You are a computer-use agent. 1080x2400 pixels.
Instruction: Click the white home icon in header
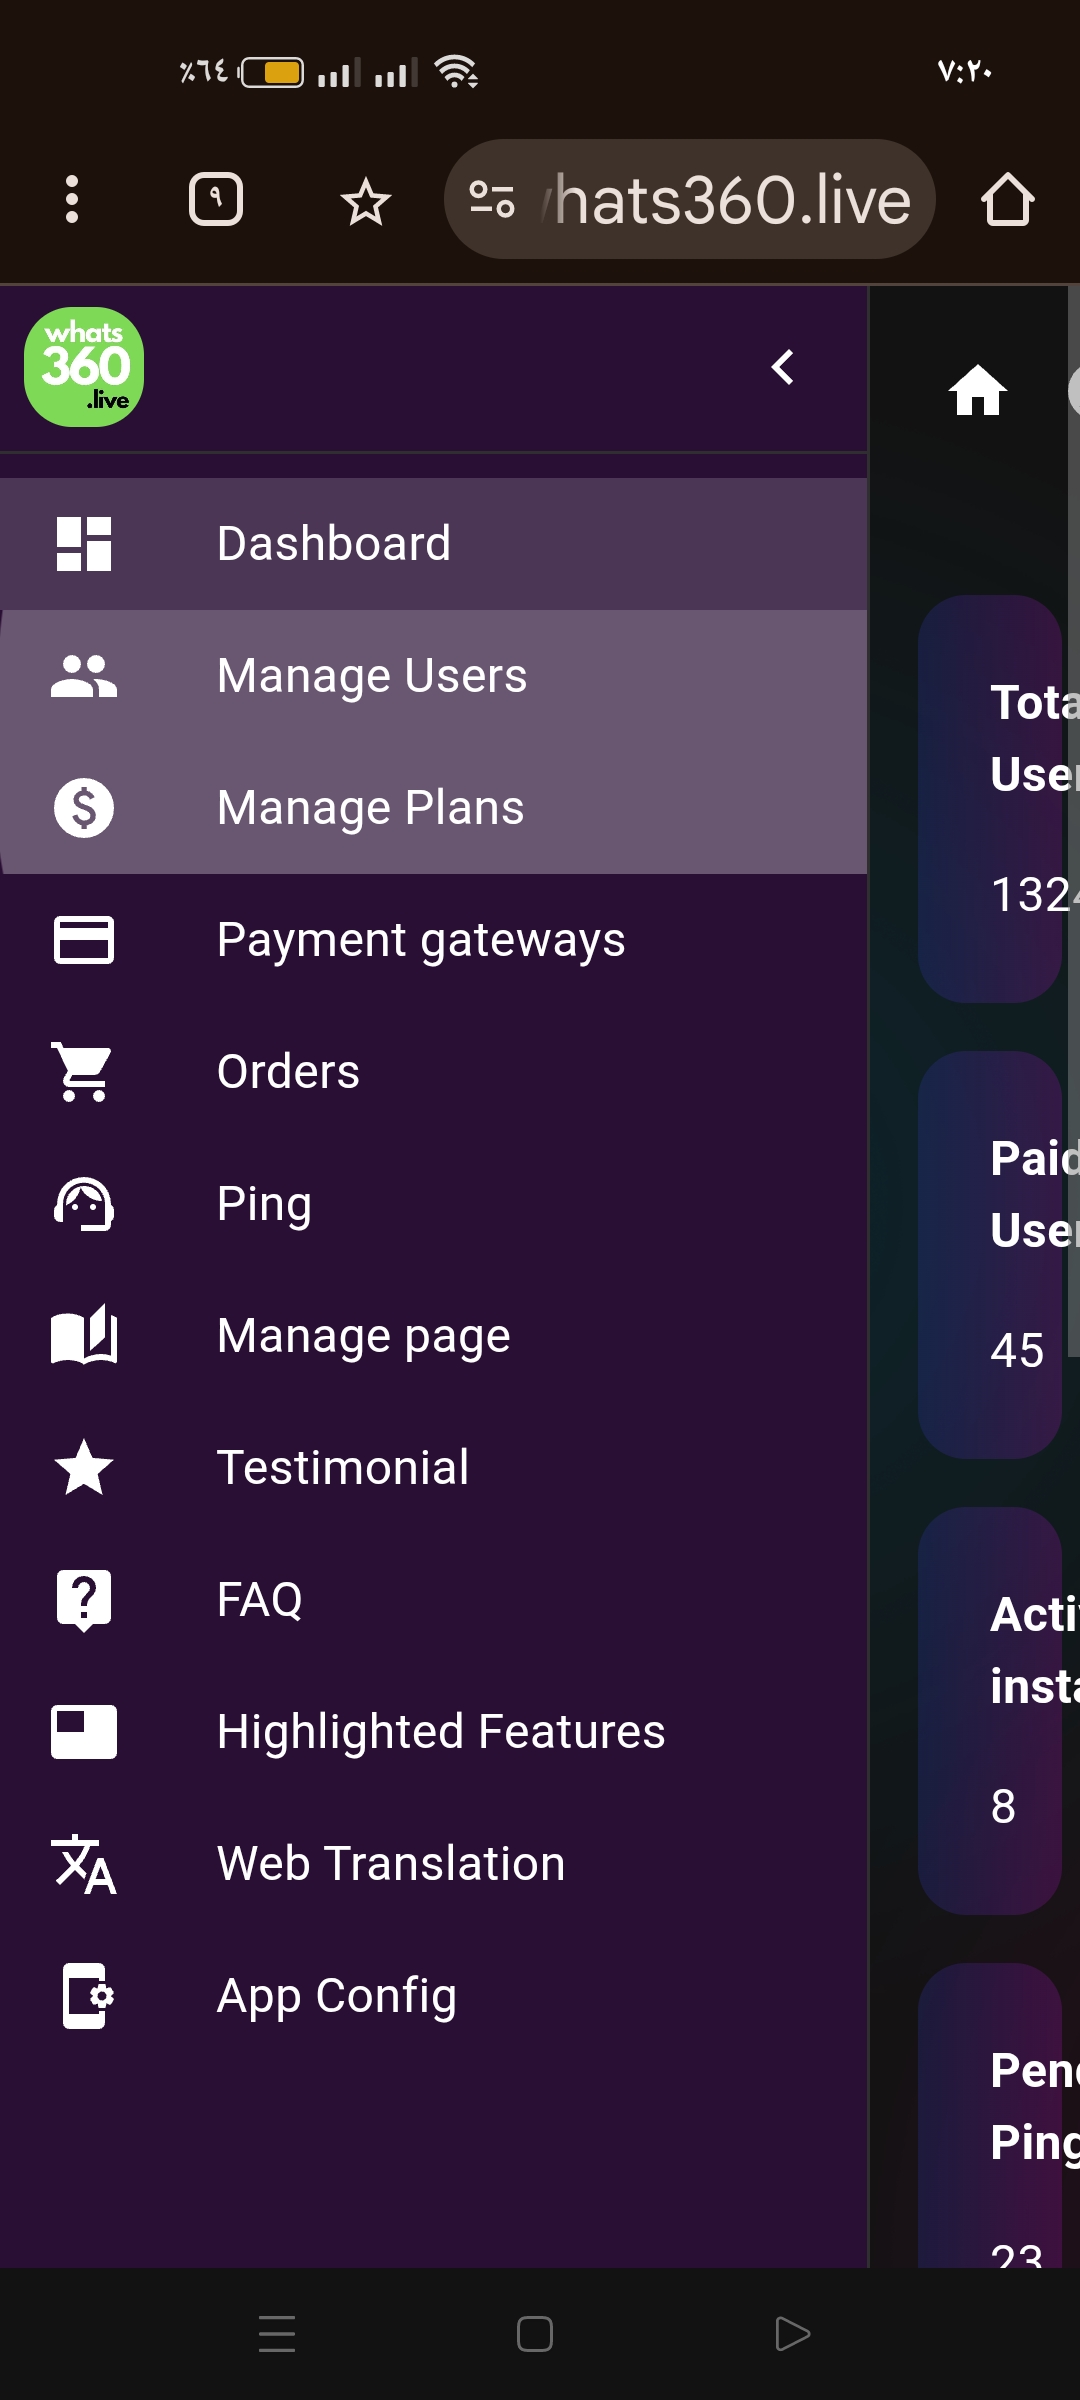(978, 390)
